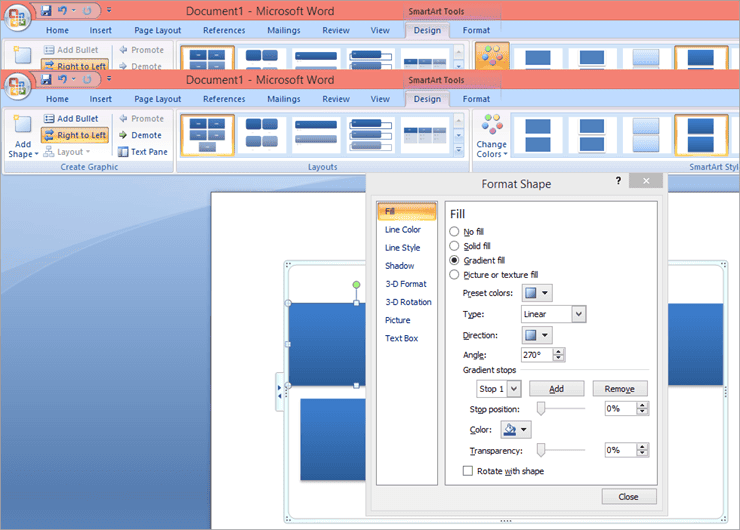Click Remove gradient stop button
Image resolution: width=740 pixels, height=530 pixels.
[620, 389]
